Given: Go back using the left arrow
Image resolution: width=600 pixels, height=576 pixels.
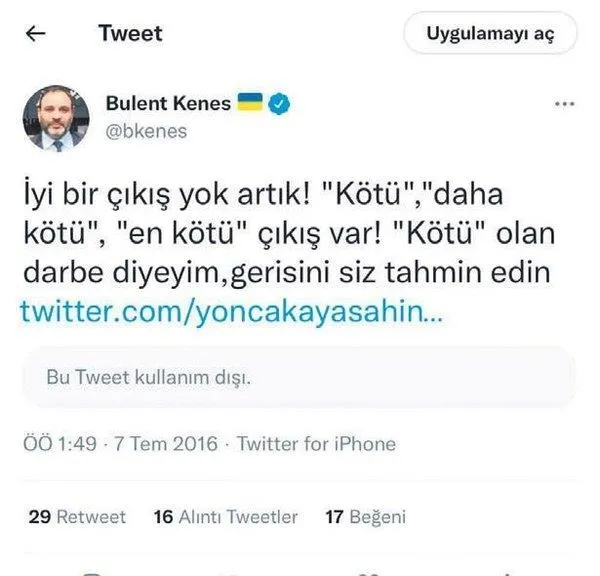Looking at the screenshot, I should coord(36,34).
